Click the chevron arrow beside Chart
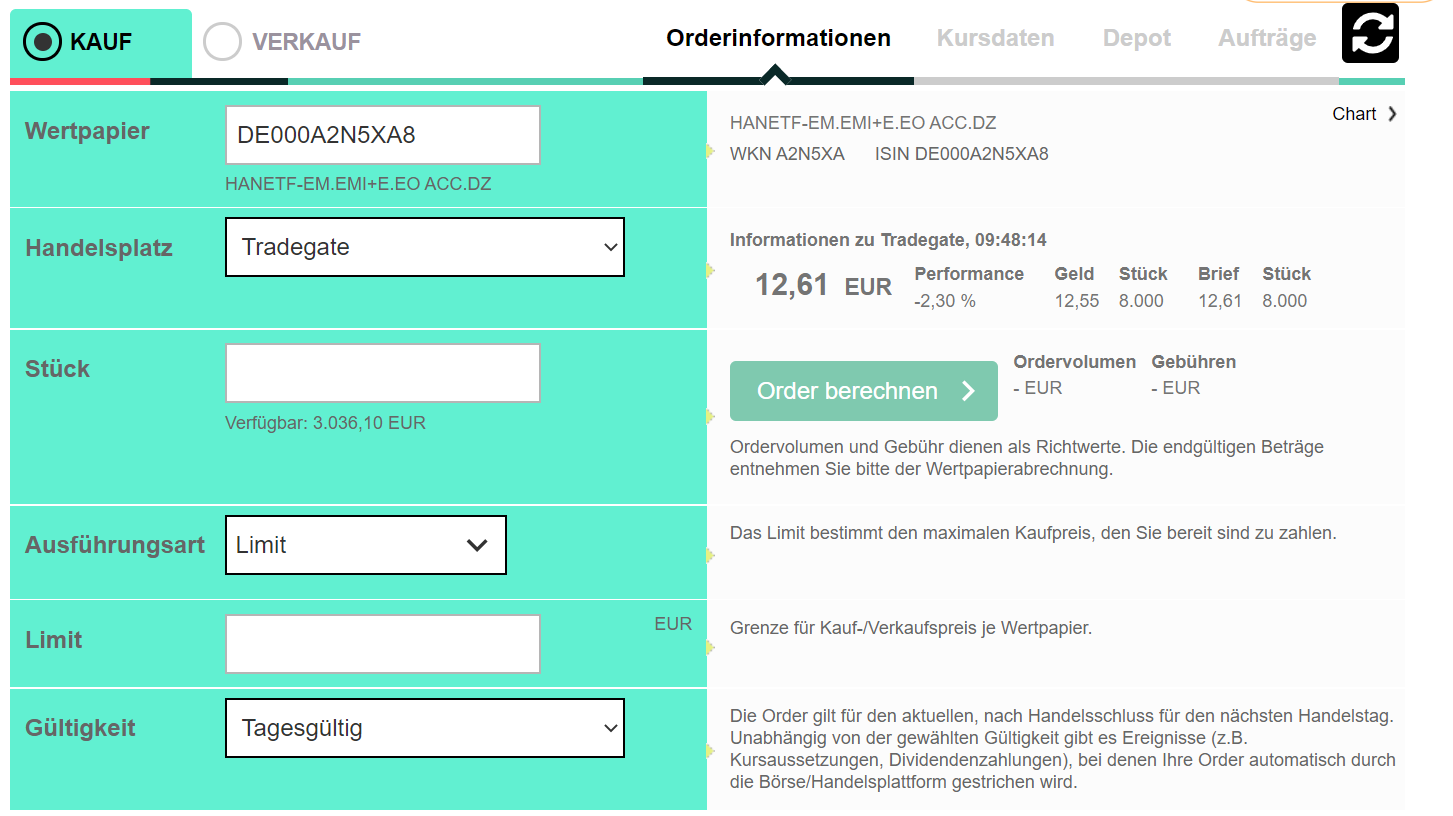This screenshot has width=1453, height=816. [1392, 114]
